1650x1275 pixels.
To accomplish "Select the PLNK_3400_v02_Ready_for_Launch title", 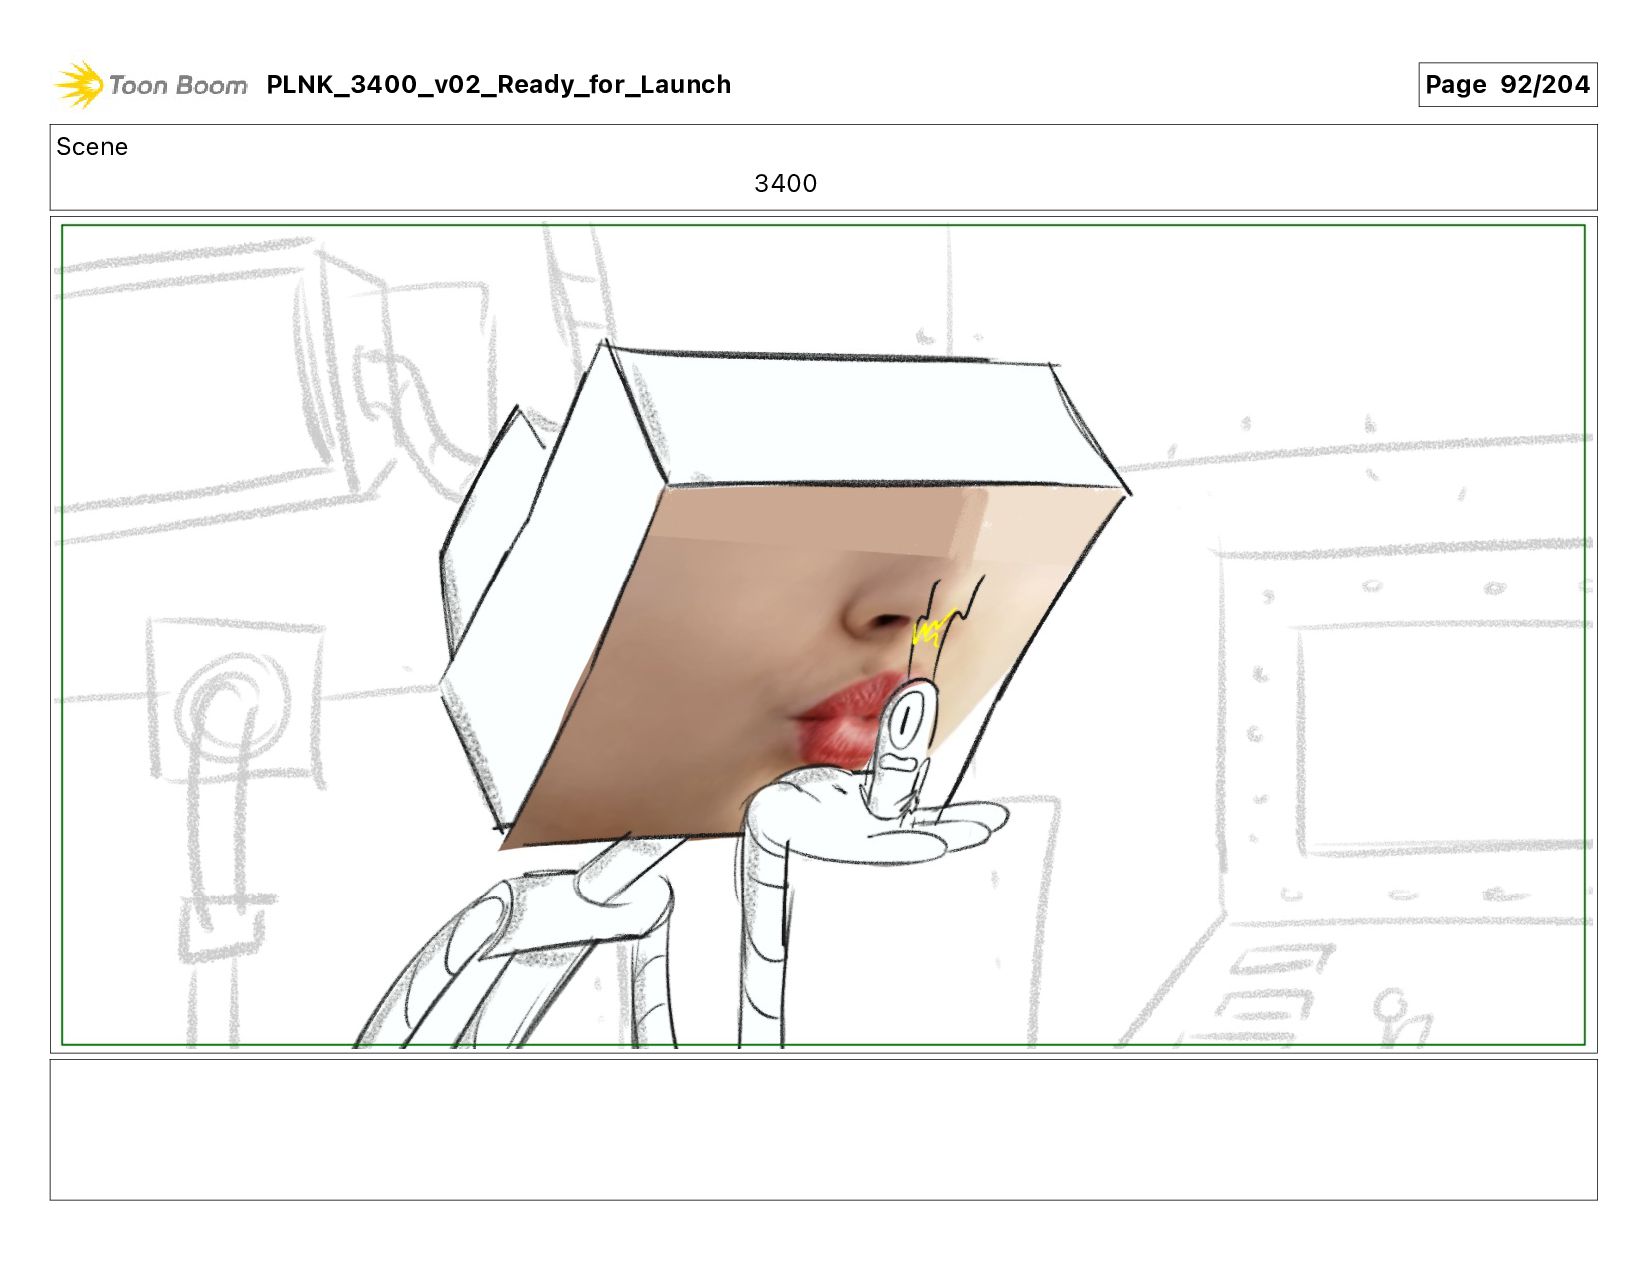I will pos(498,85).
